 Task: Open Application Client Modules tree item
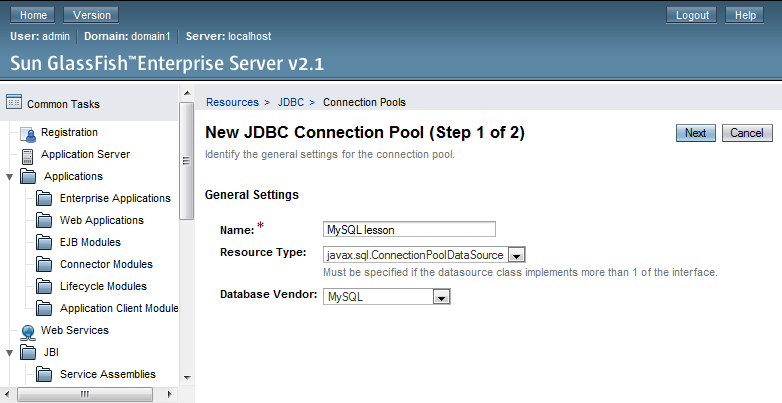tap(119, 308)
